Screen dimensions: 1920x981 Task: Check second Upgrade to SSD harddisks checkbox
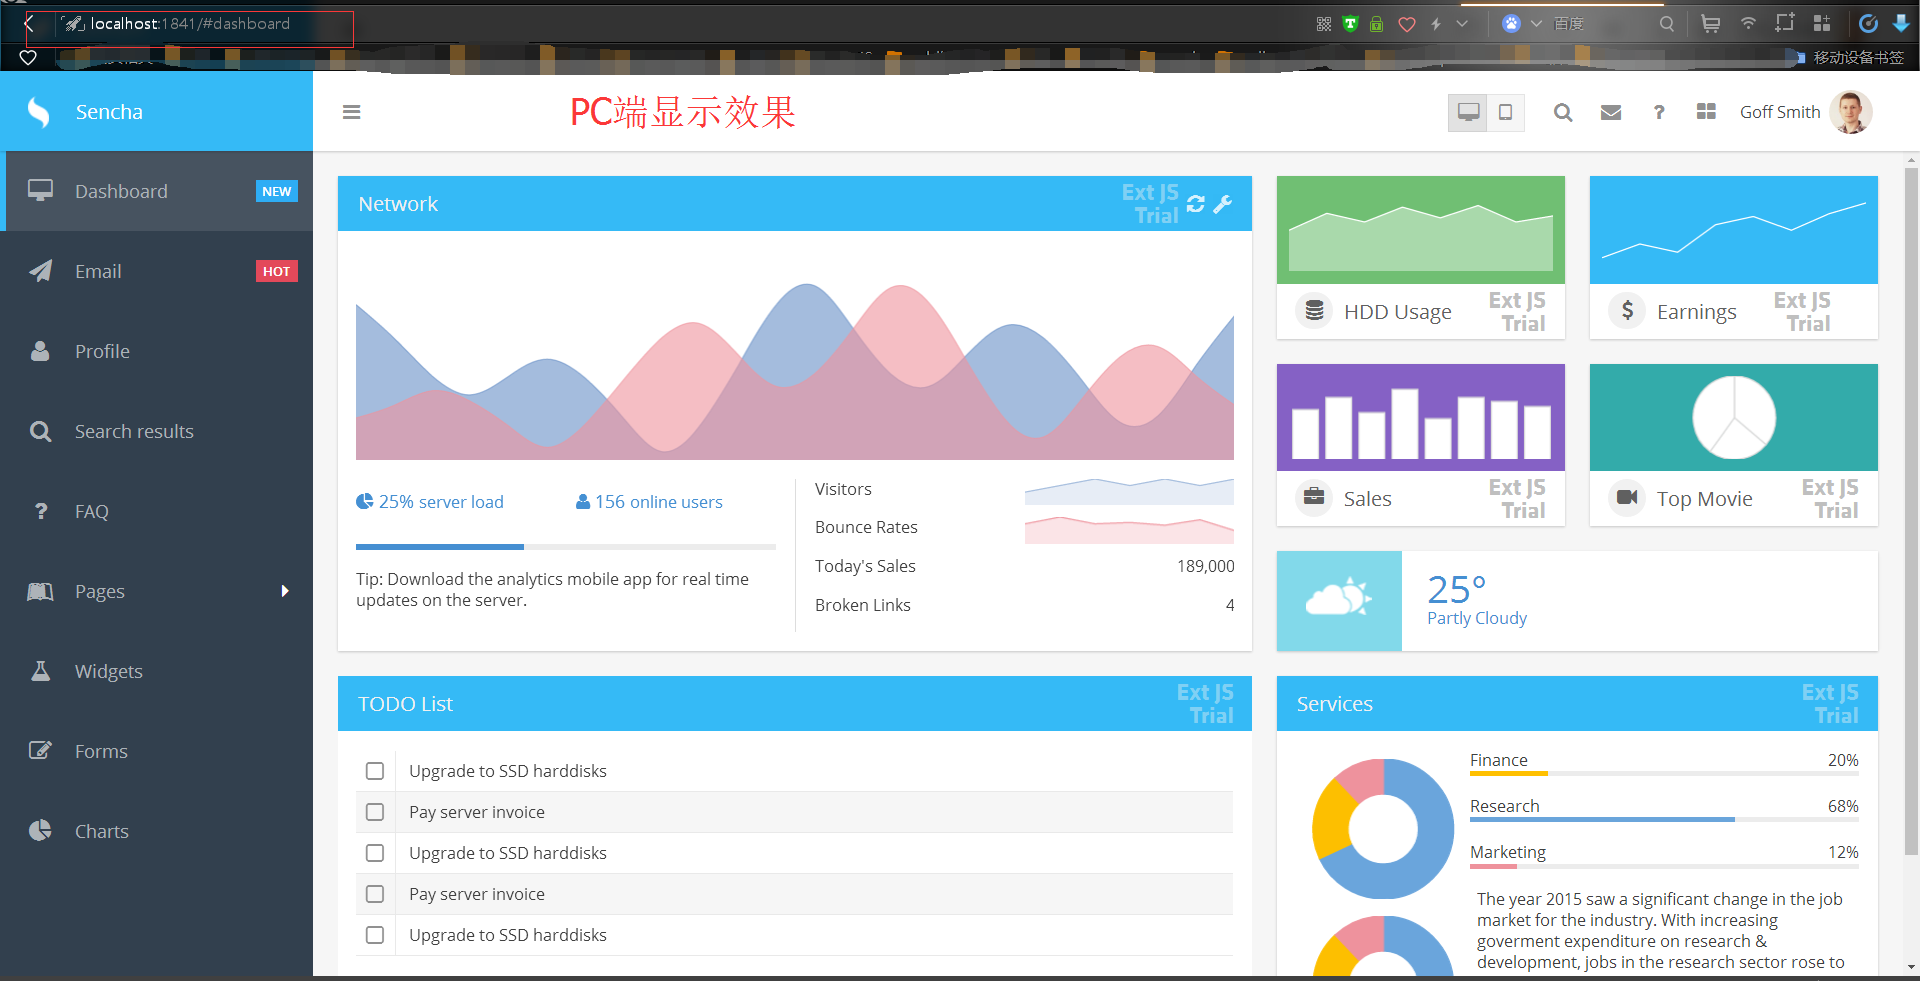[375, 853]
